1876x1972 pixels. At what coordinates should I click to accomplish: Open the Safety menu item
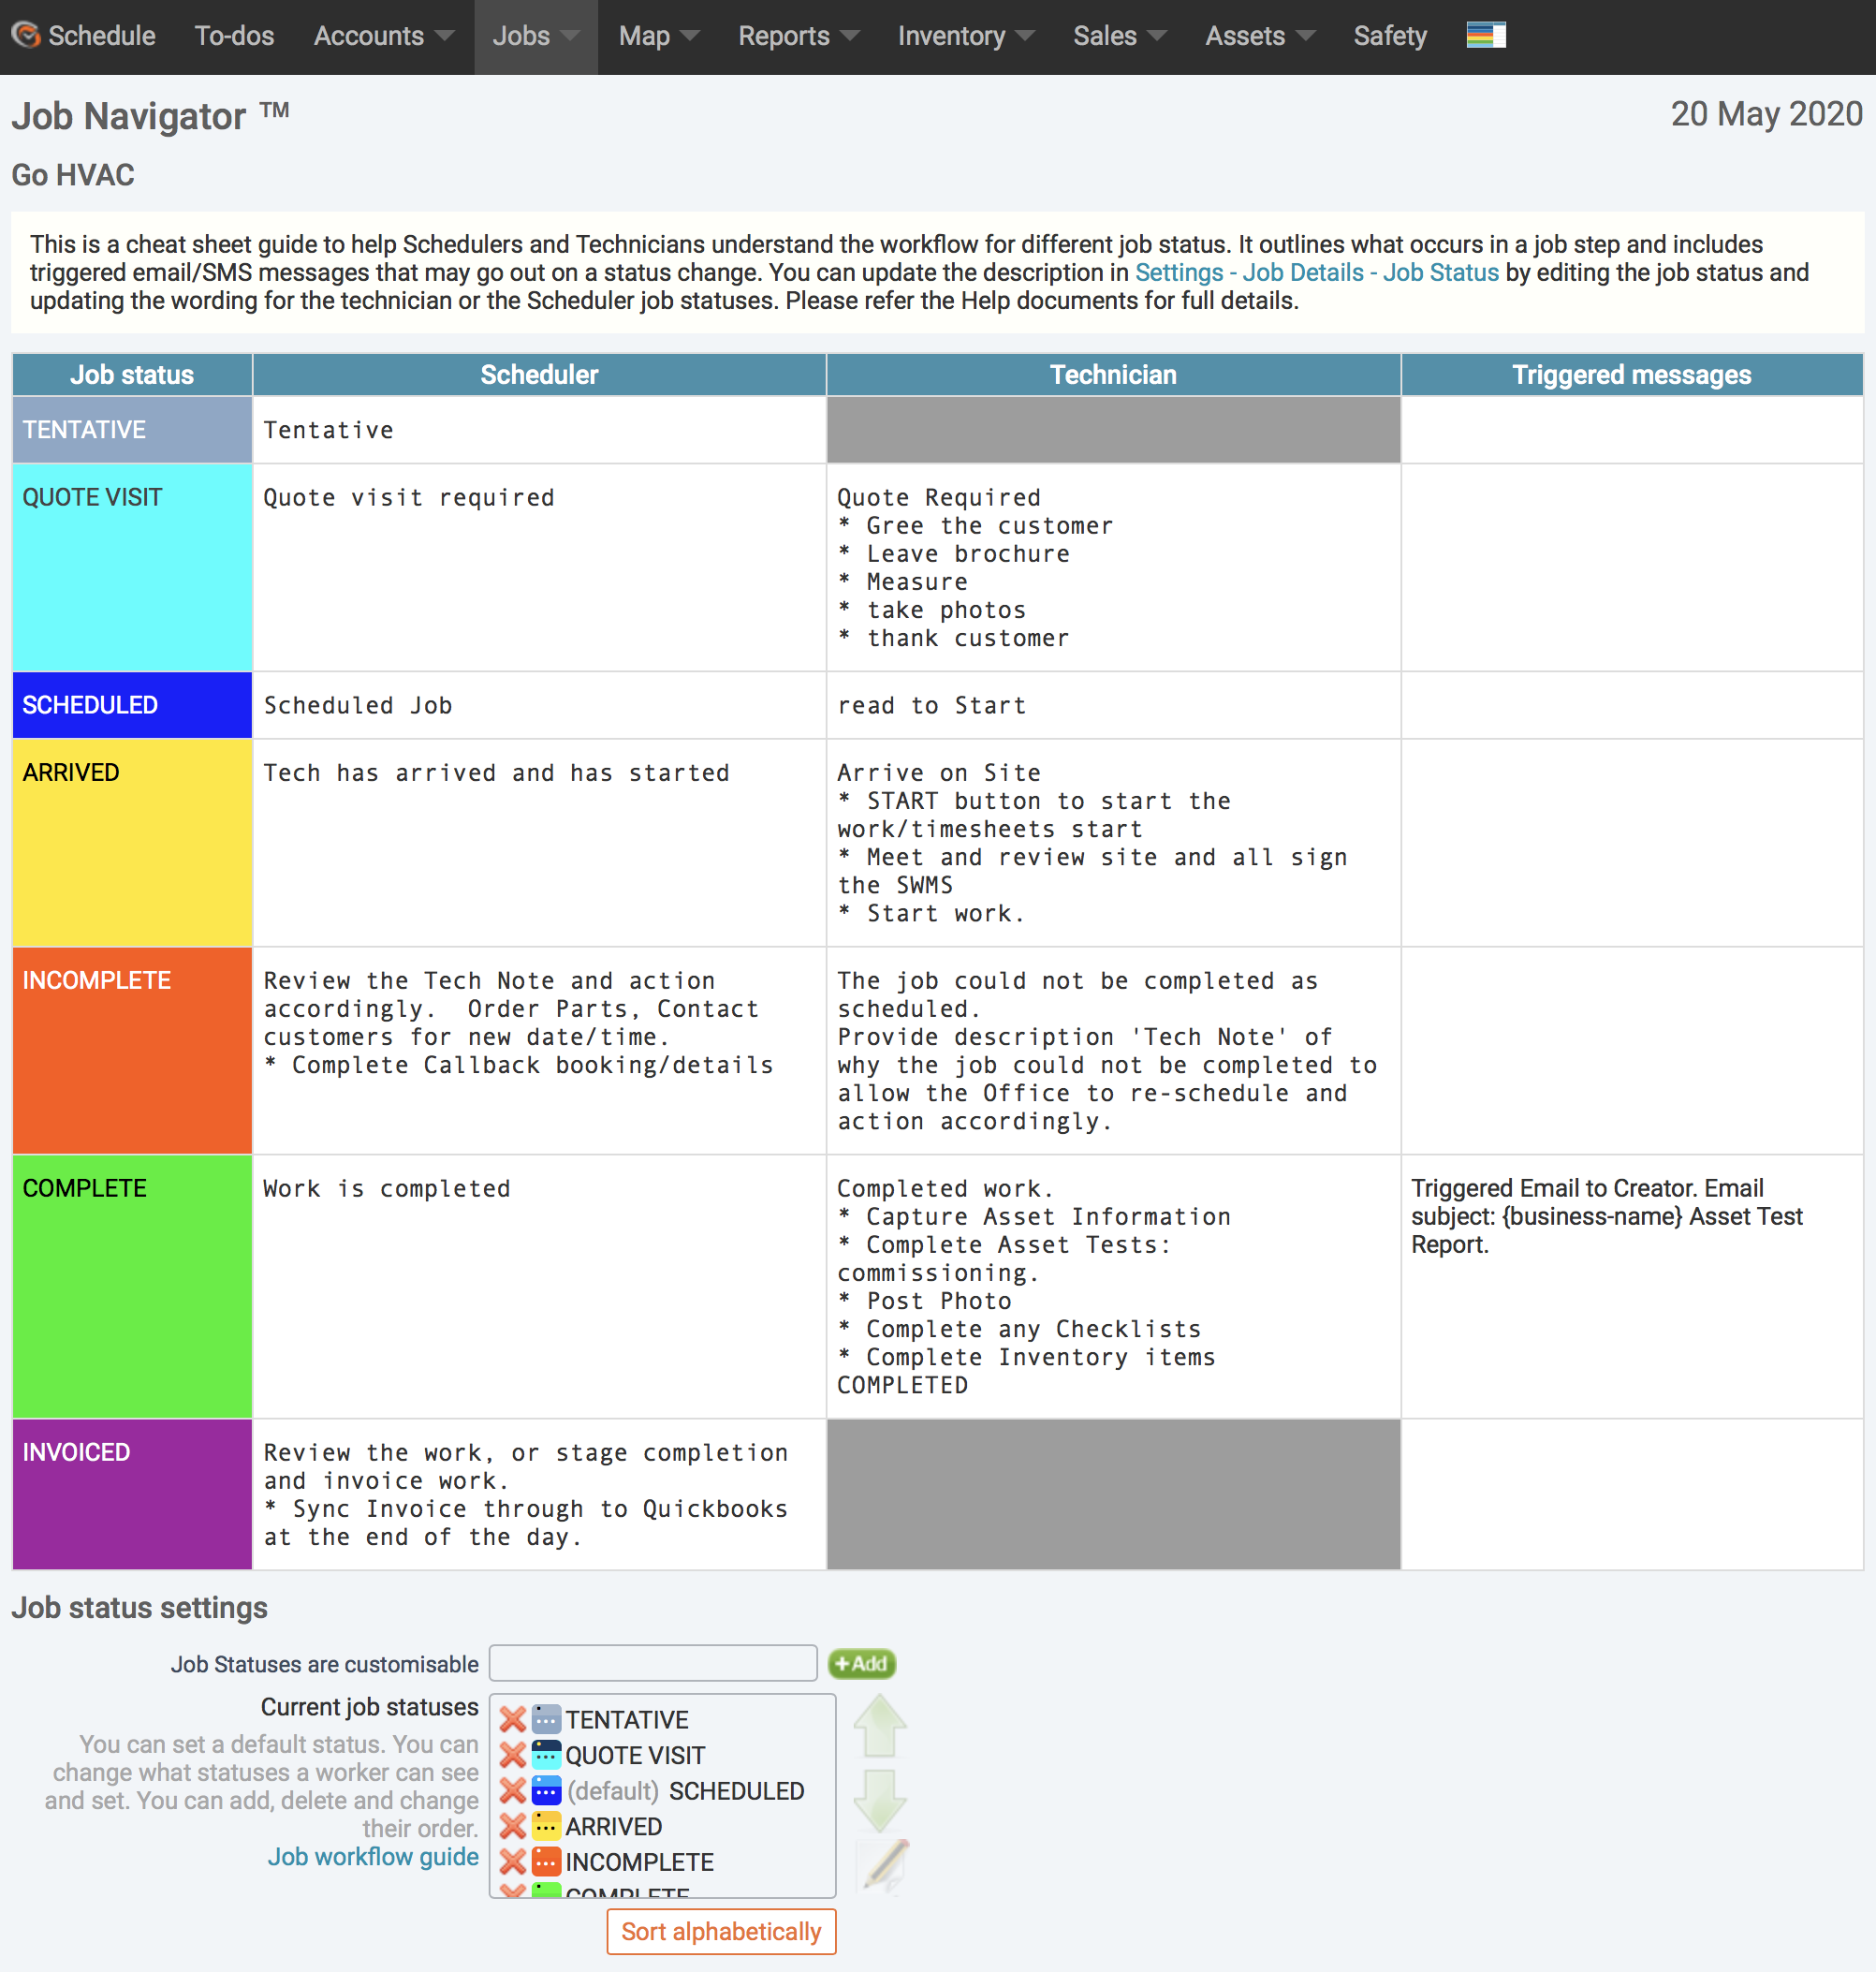(x=1389, y=36)
